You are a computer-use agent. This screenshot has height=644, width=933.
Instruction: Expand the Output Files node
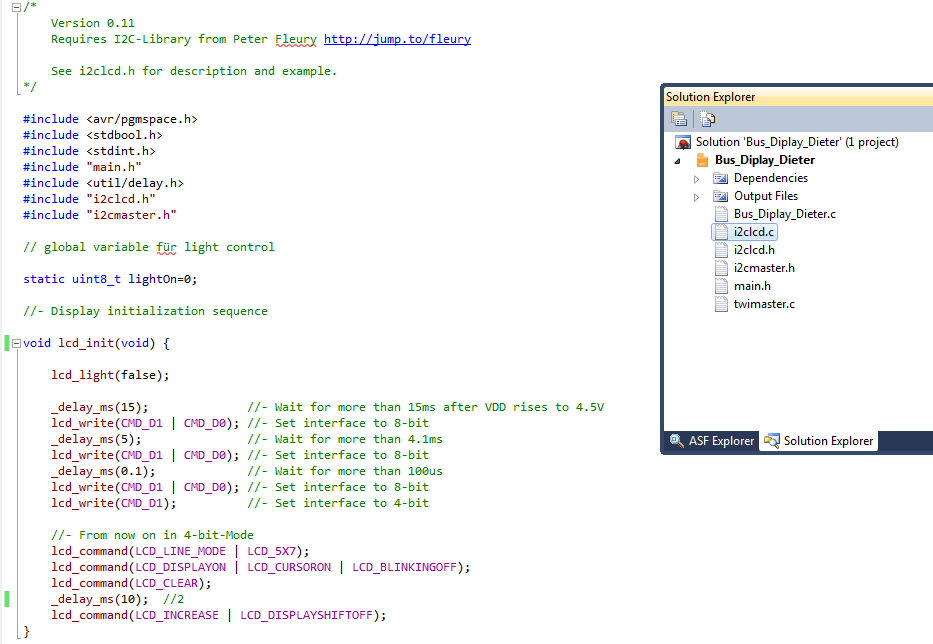pyautogui.click(x=696, y=196)
